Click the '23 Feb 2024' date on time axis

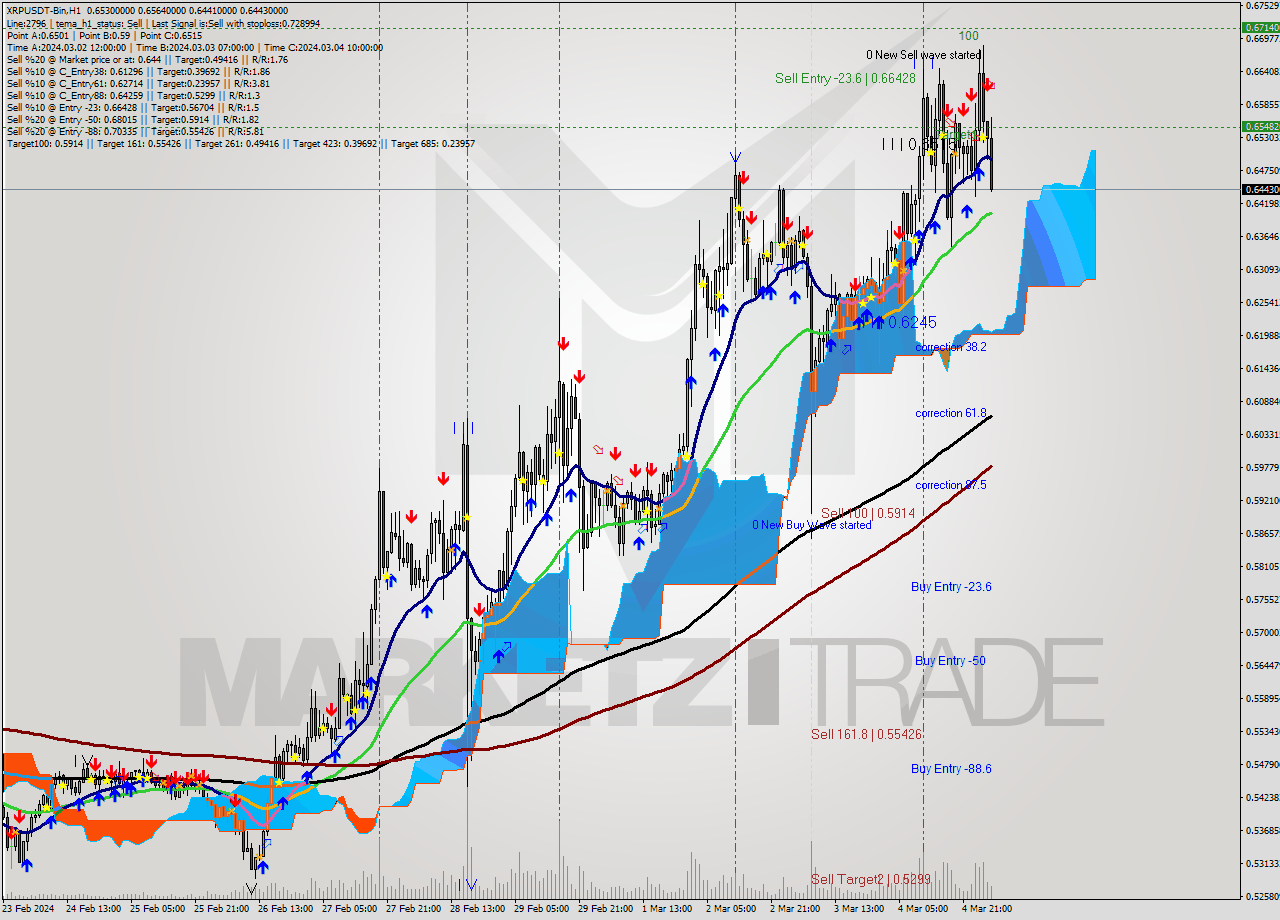coord(29,908)
